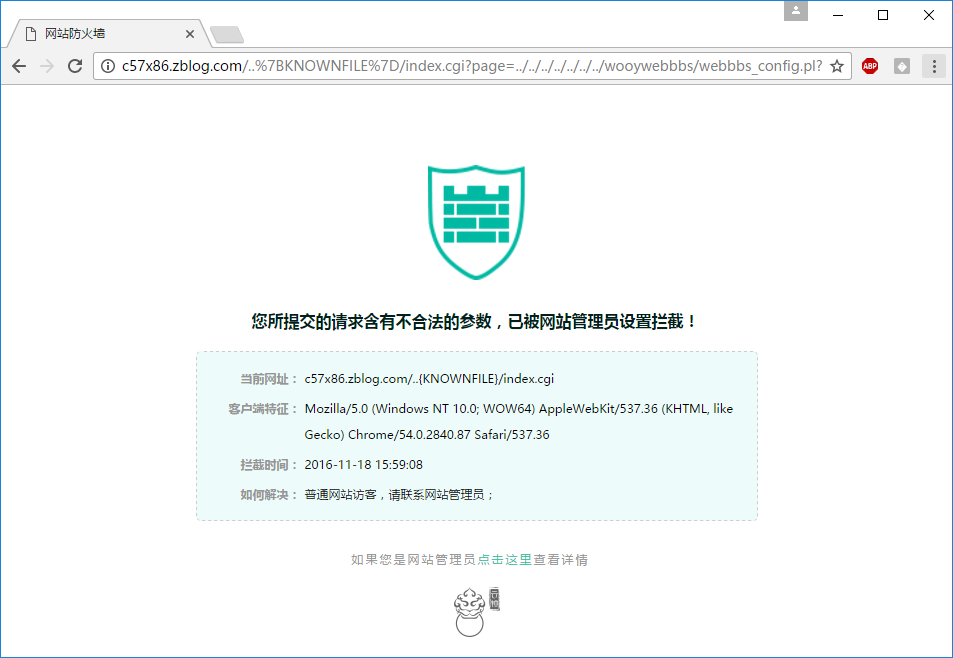Bookmark this page with the star icon
Screen dimensions: 953x658
[837, 66]
